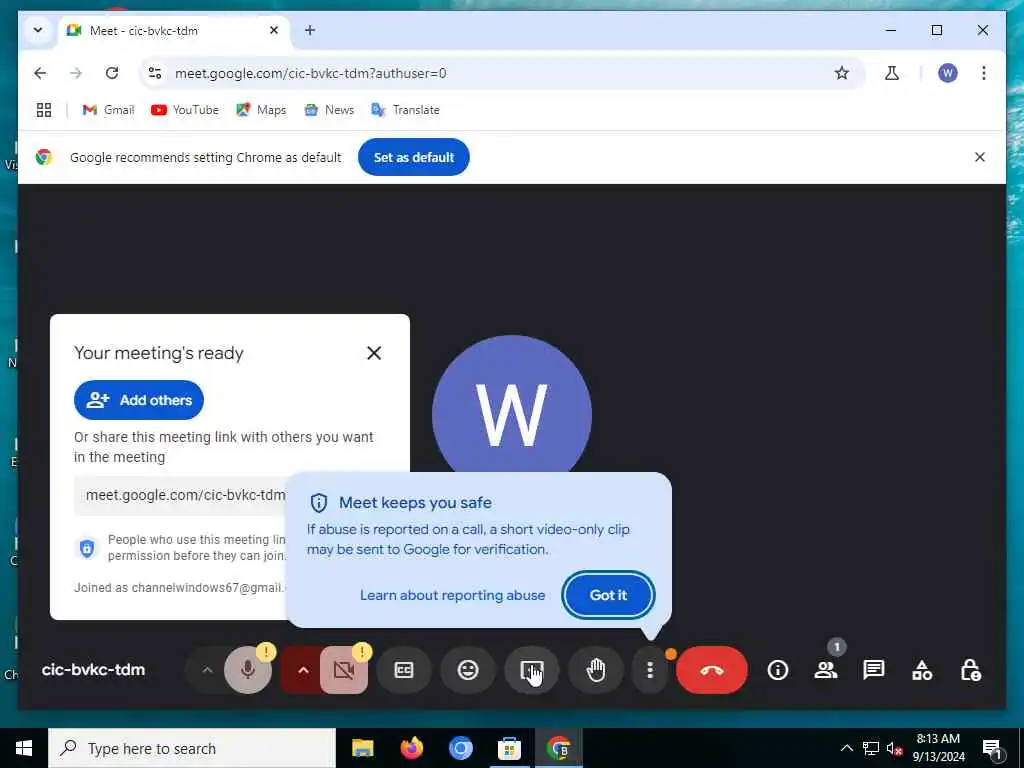Show the people participants panel
The image size is (1024, 768).
[x=826, y=670]
